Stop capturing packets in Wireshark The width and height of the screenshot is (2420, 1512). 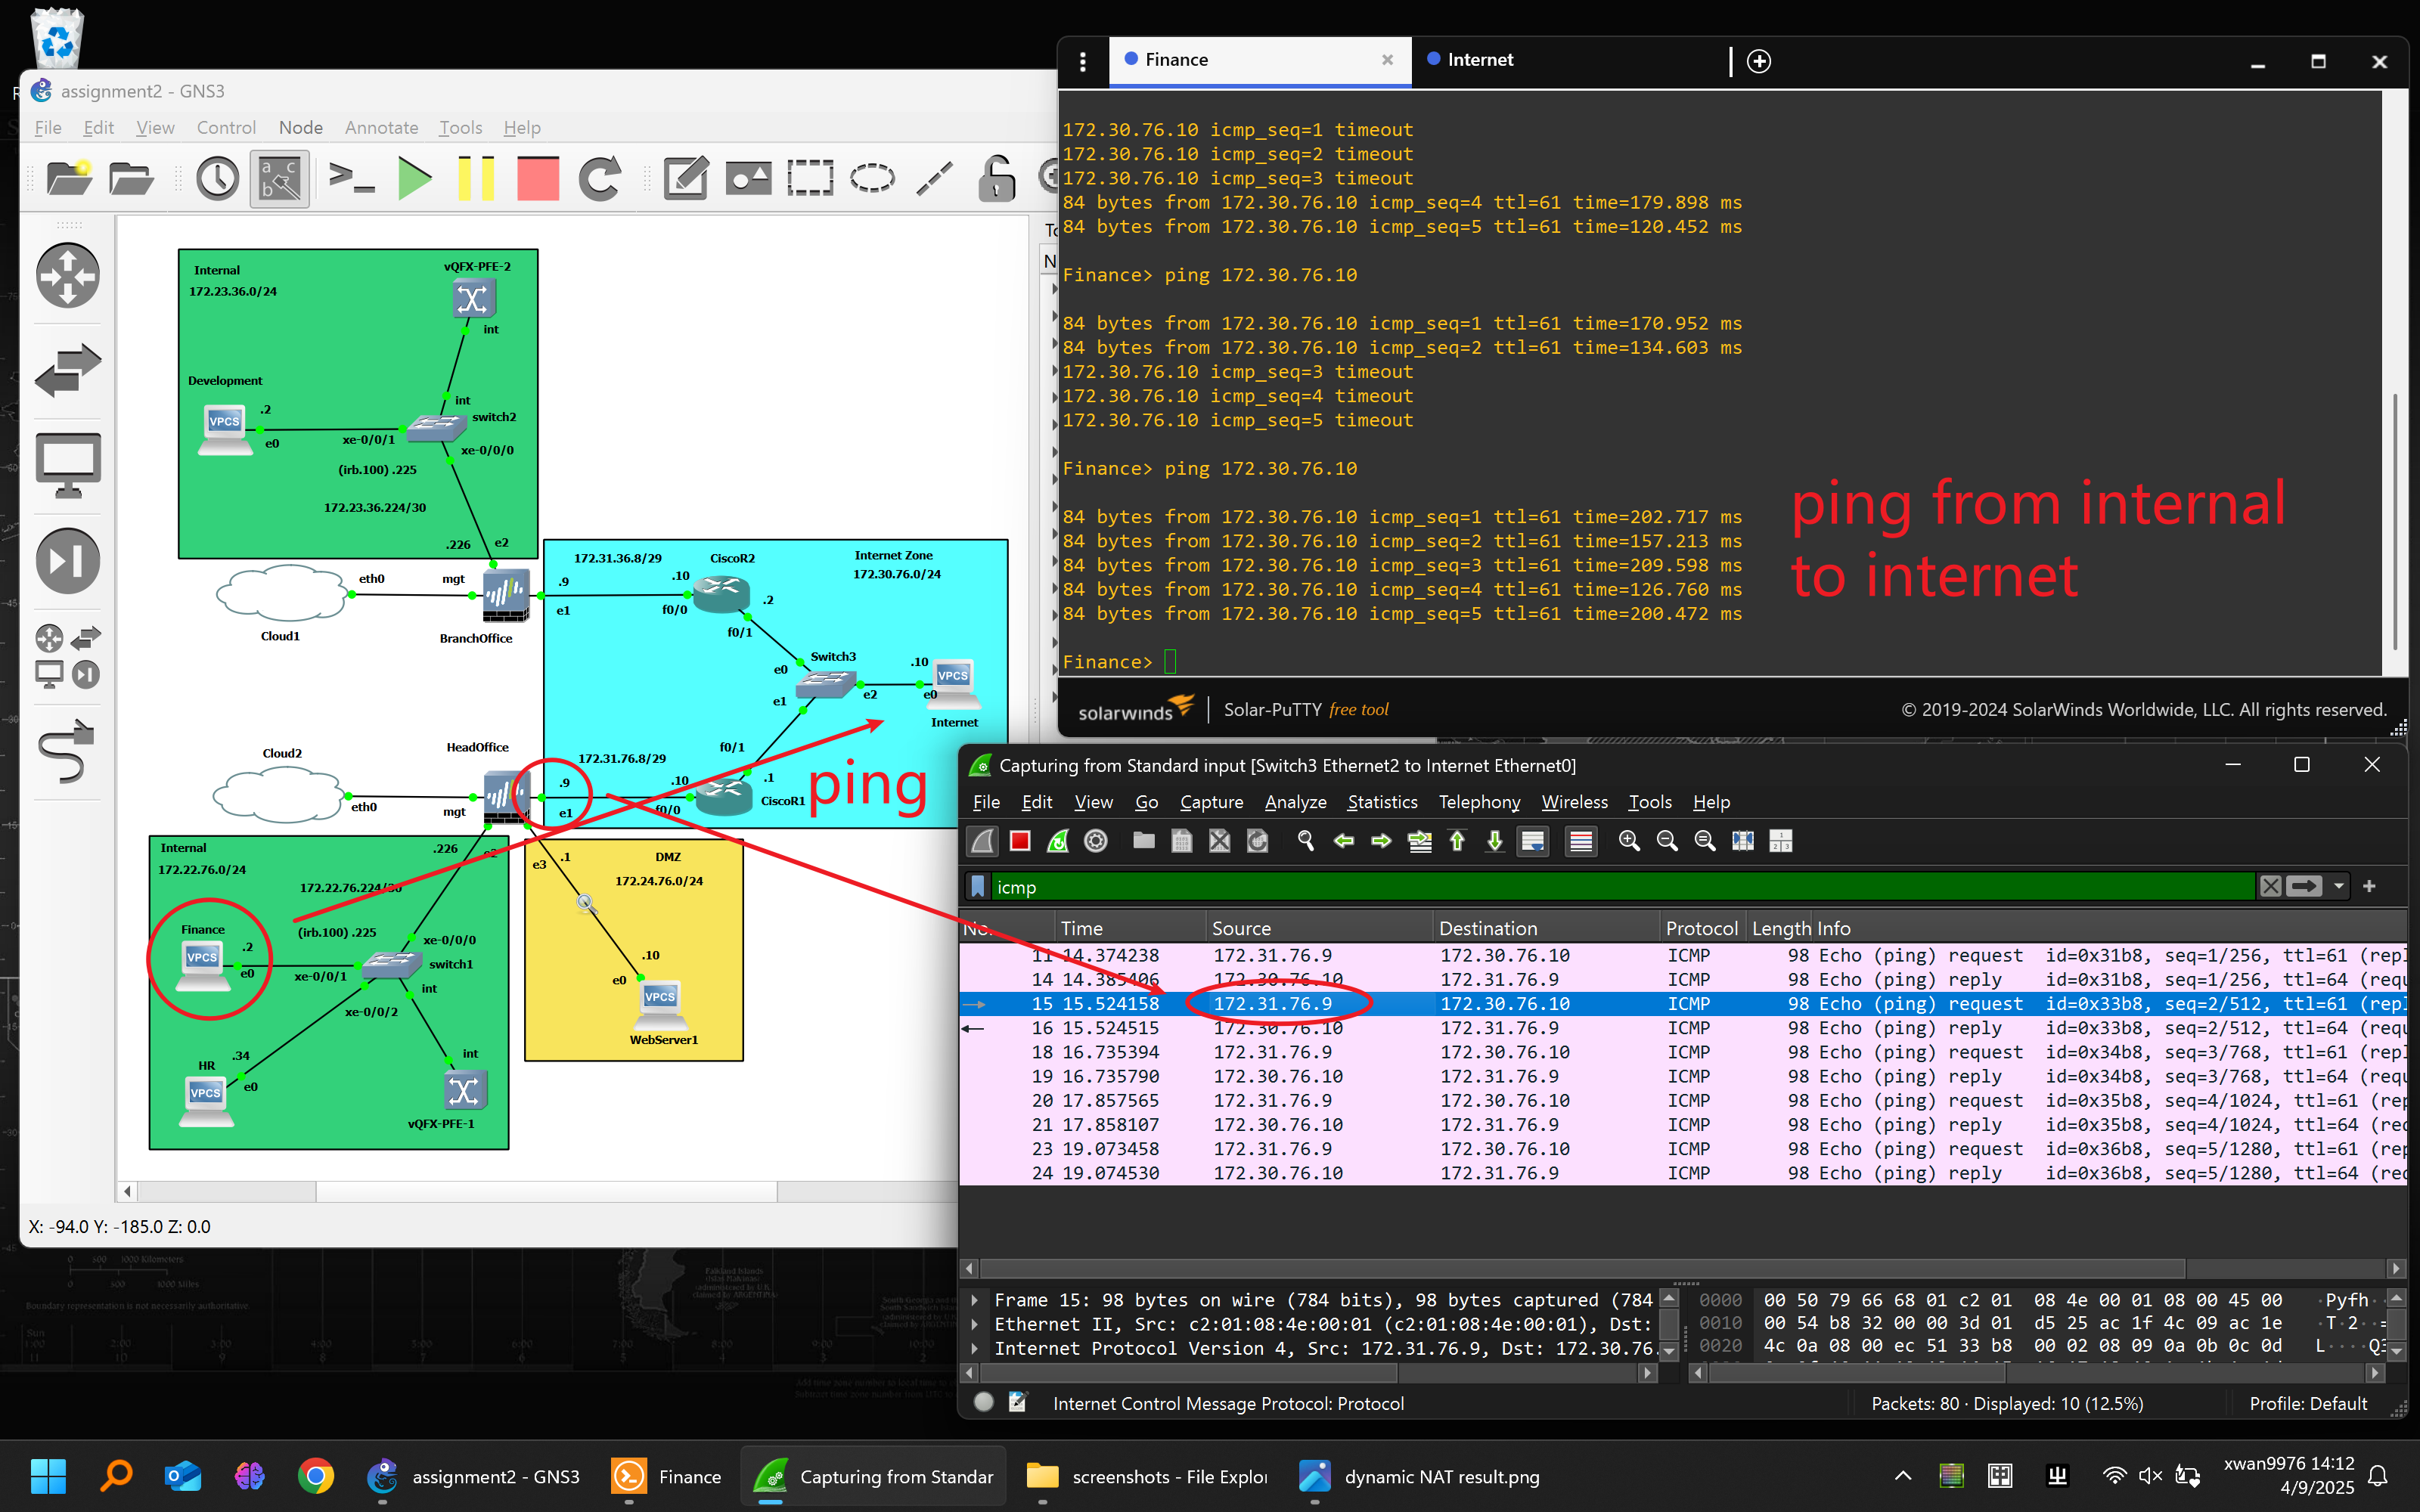1020,841
